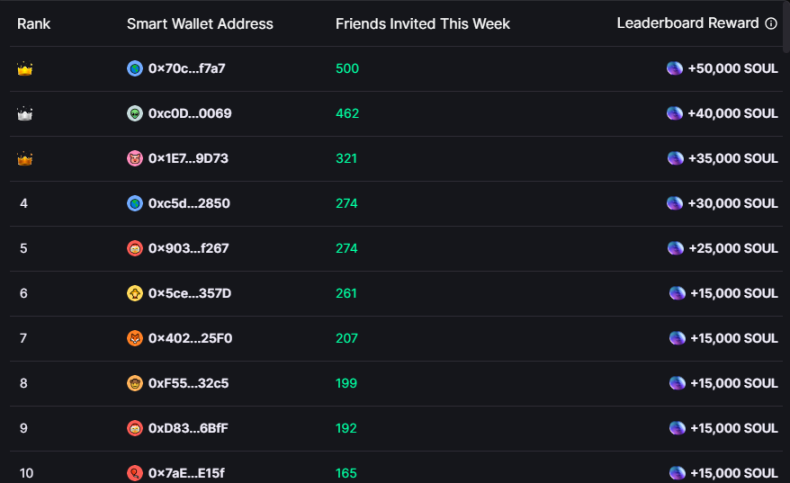Click the Friends Invited This Week column header

coord(422,24)
